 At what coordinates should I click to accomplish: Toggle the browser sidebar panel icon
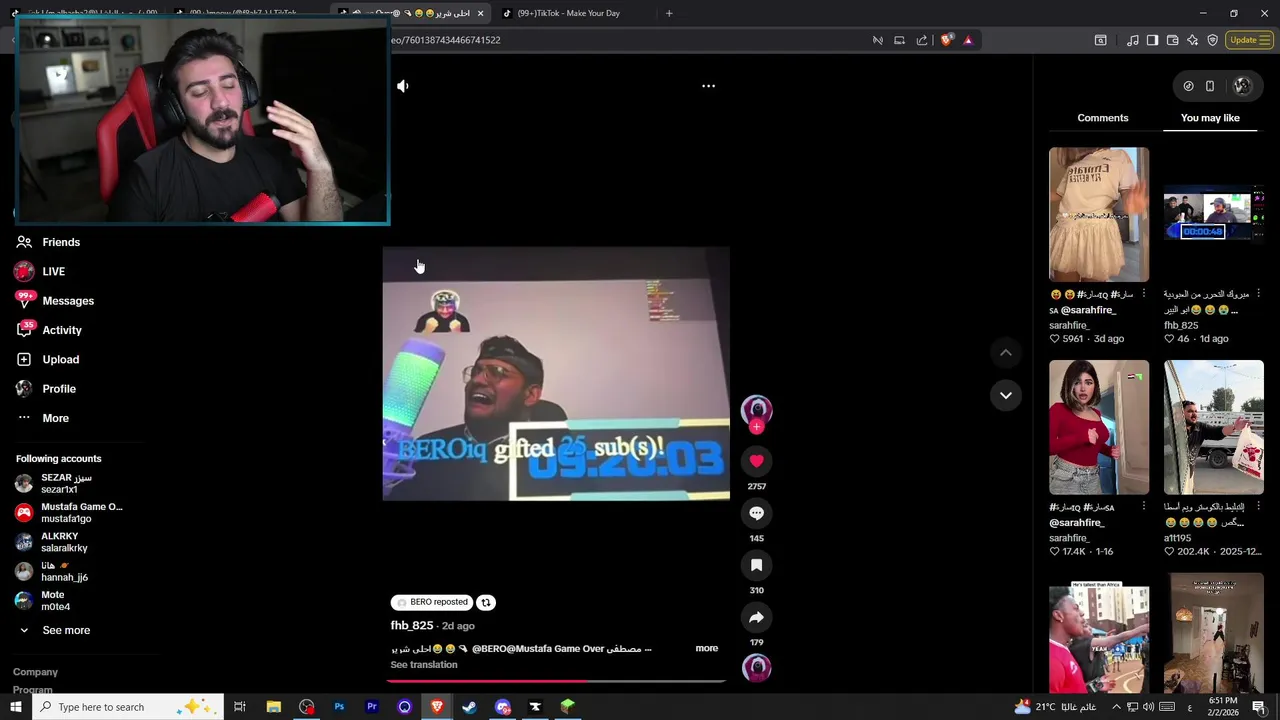[x=1152, y=40]
